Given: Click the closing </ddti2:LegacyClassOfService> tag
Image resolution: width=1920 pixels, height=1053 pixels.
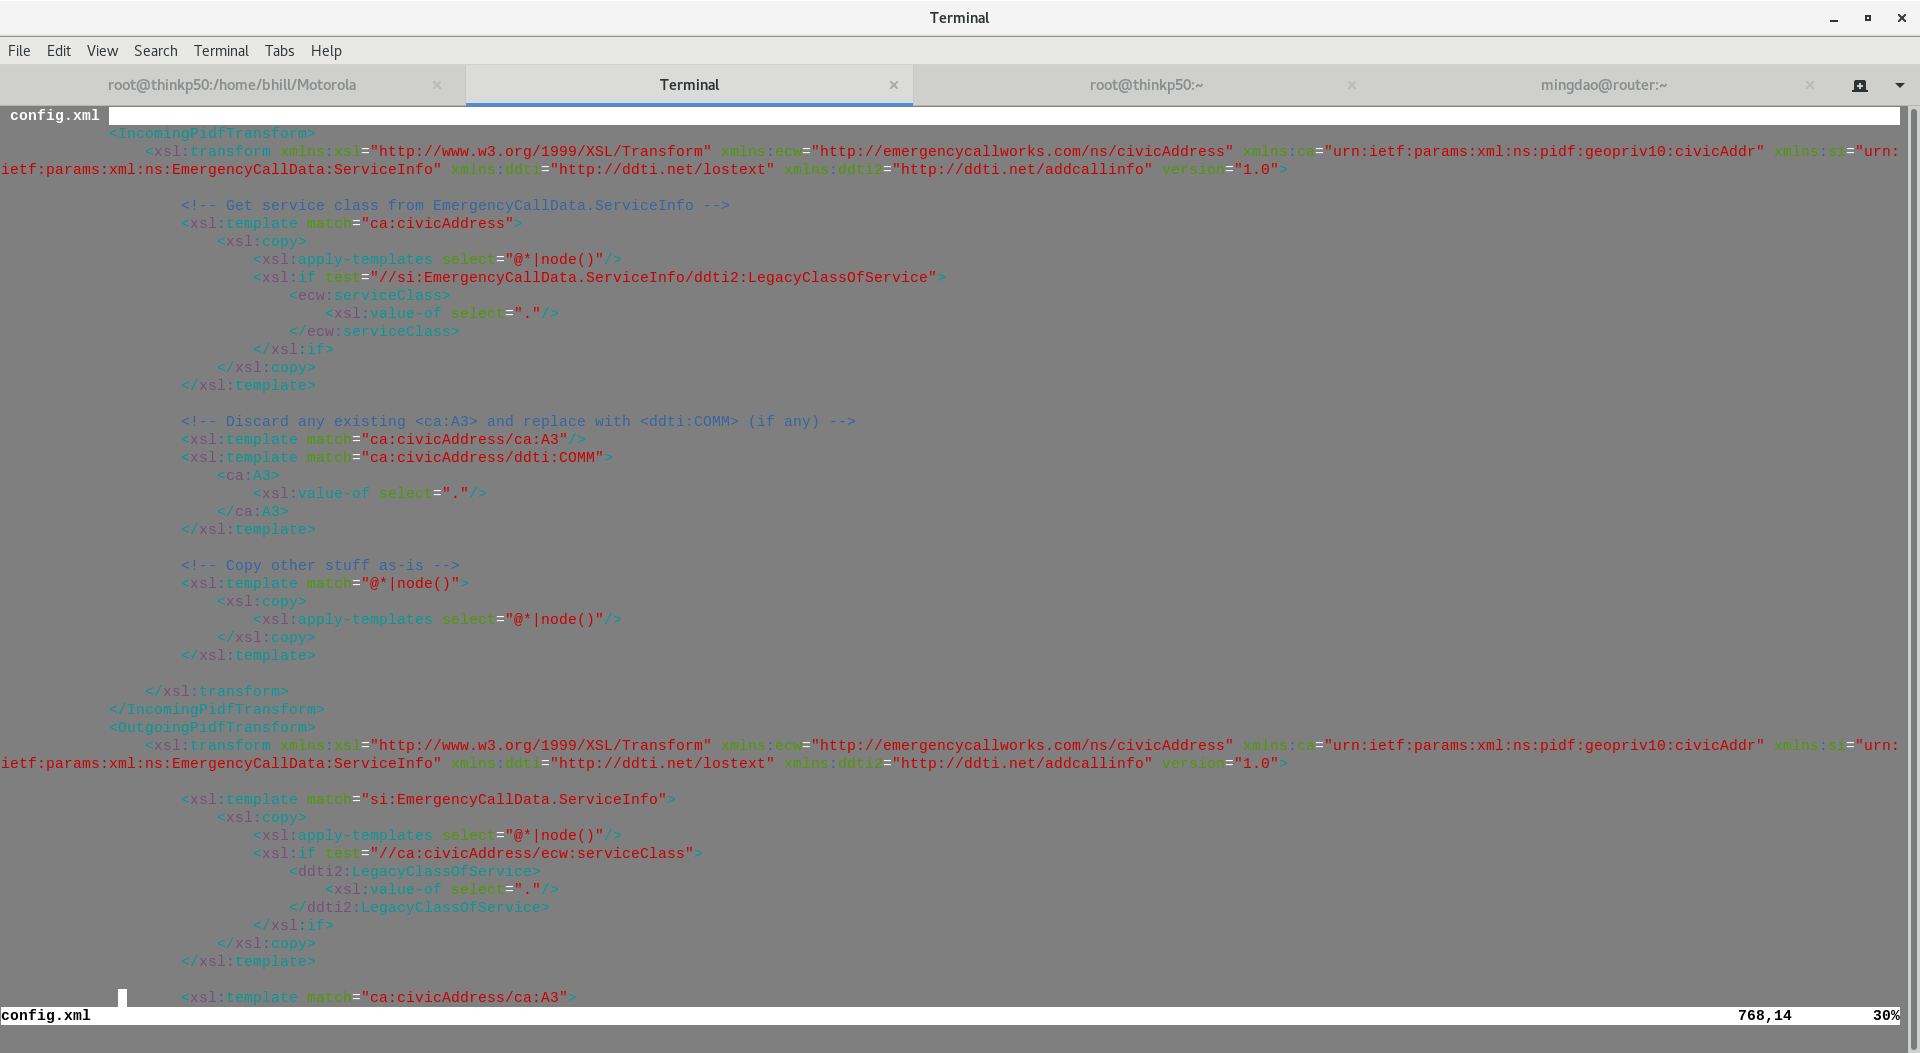Looking at the screenshot, I should (419, 908).
